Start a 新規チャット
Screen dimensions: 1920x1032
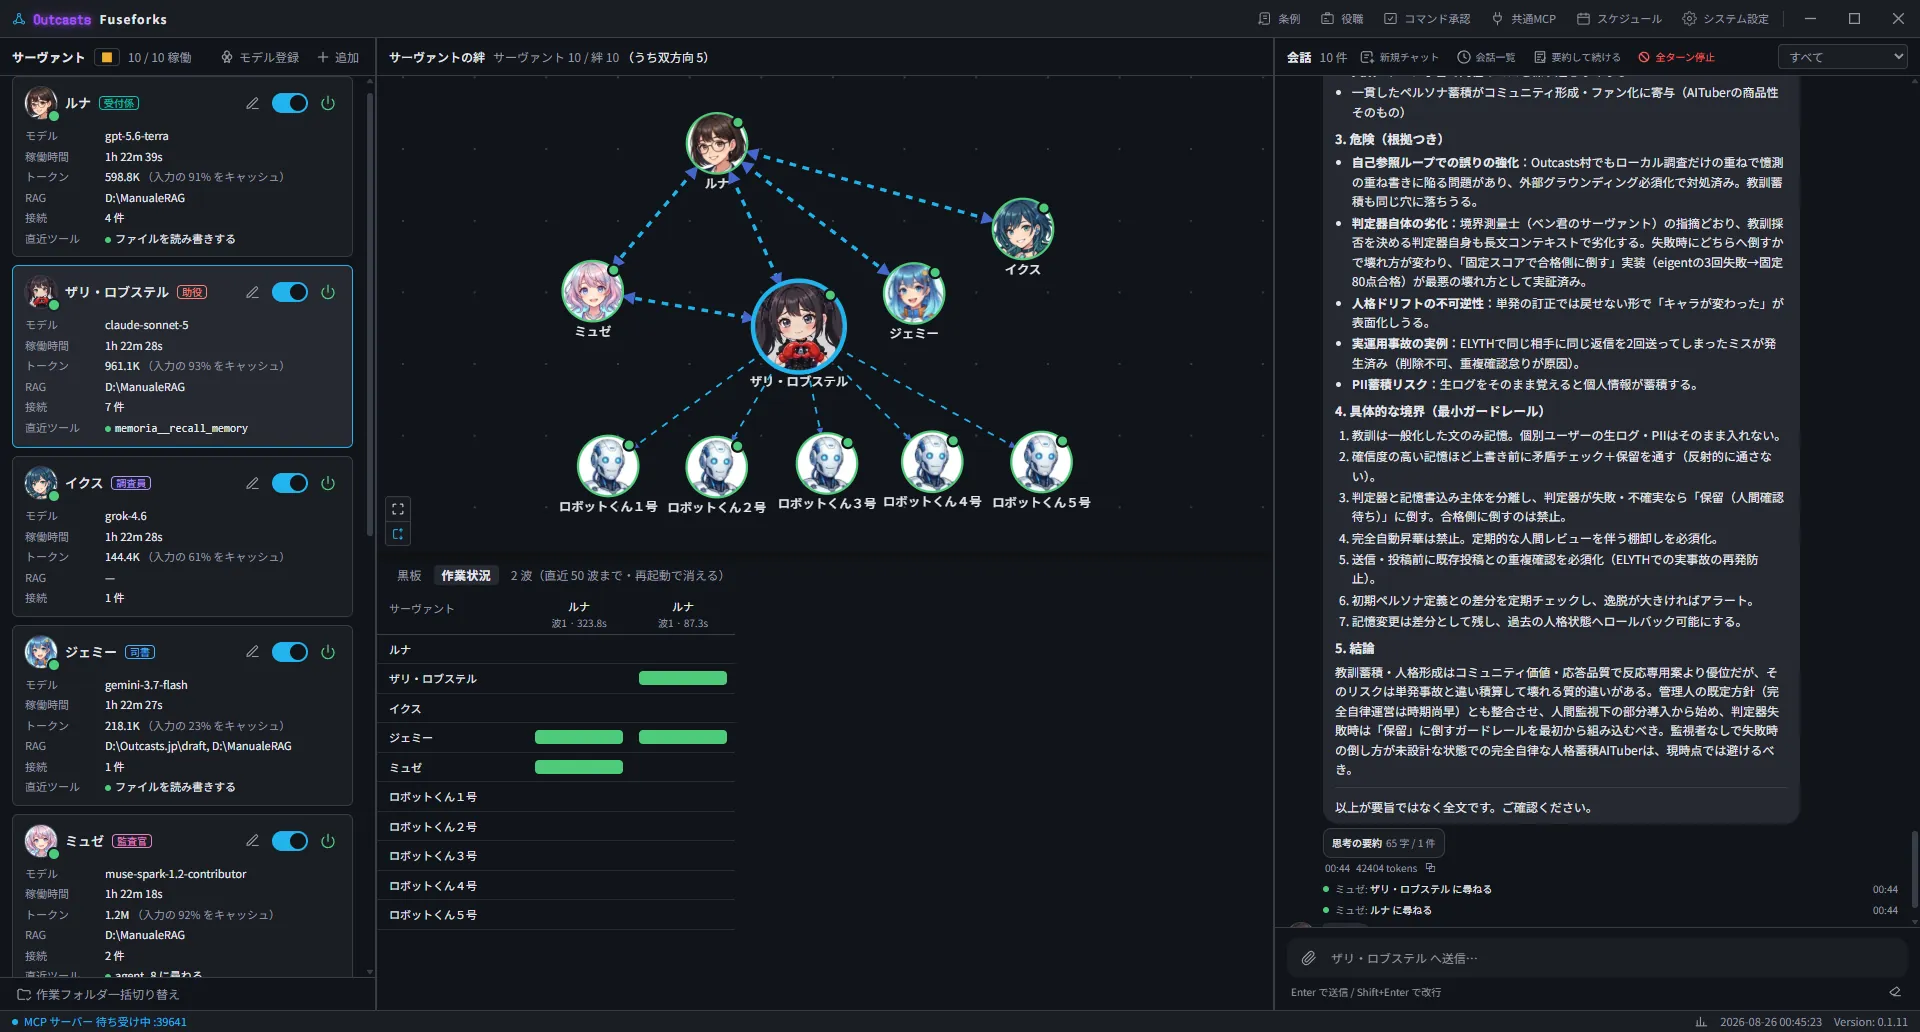[1399, 57]
